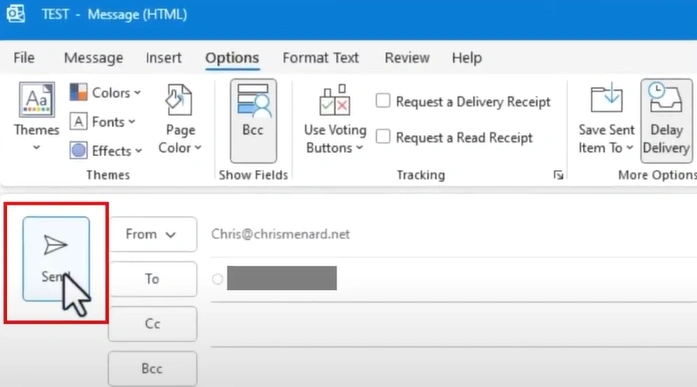Click inside the Cc address field

(x=453, y=324)
